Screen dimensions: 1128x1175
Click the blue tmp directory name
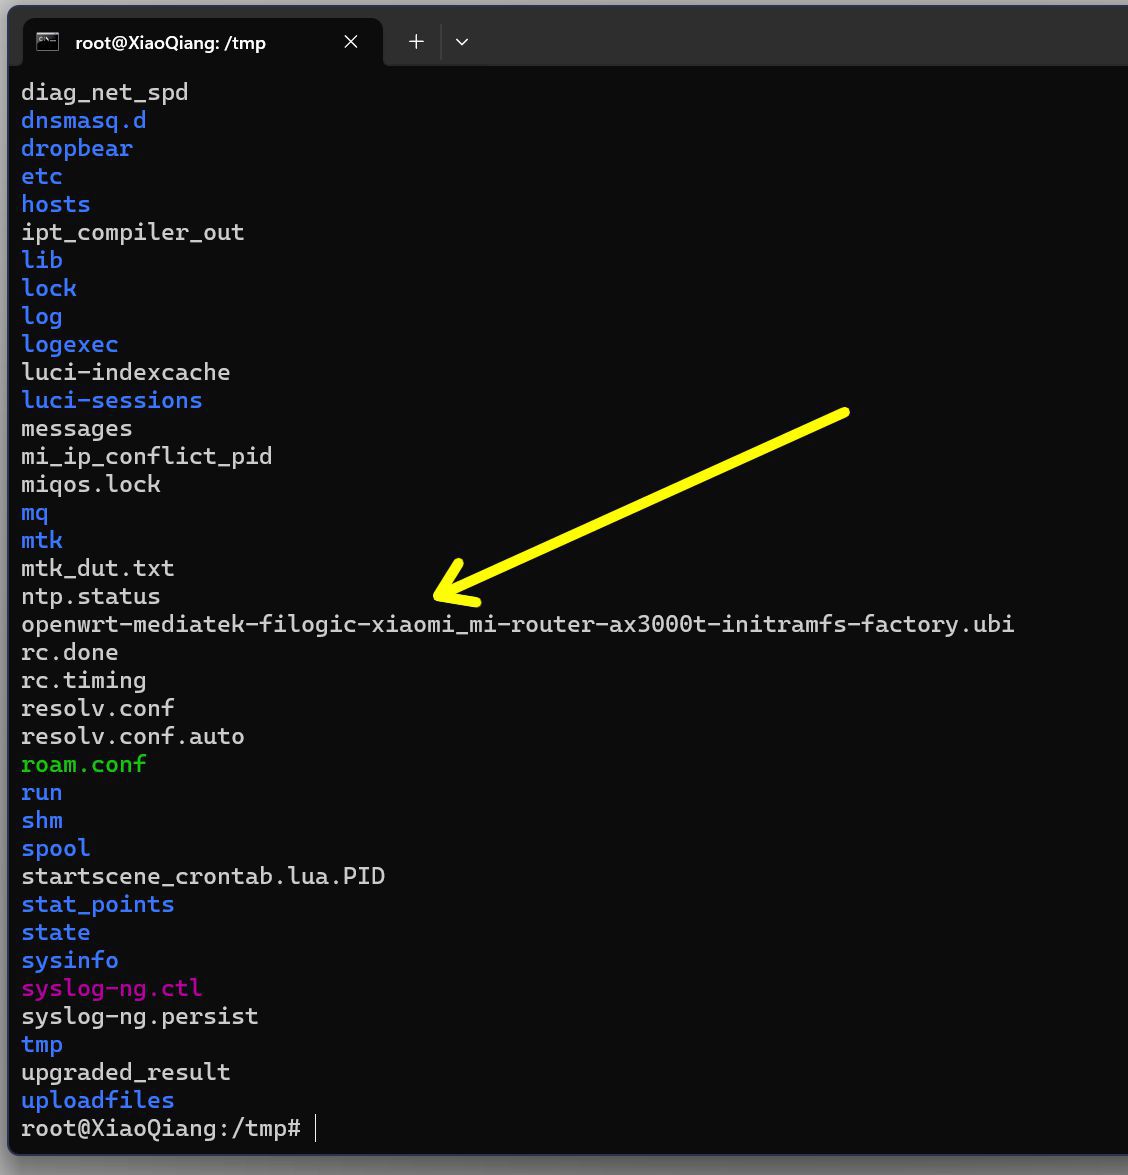tap(41, 1045)
